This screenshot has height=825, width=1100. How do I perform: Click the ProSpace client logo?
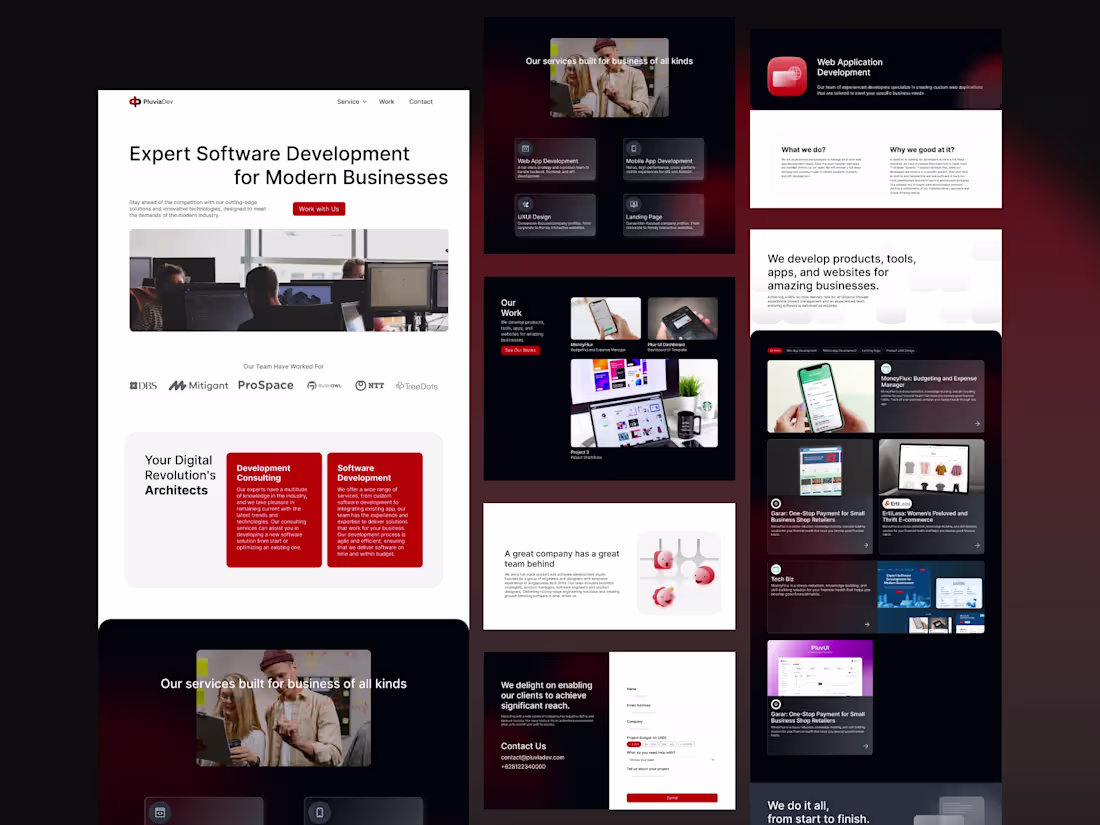point(266,385)
